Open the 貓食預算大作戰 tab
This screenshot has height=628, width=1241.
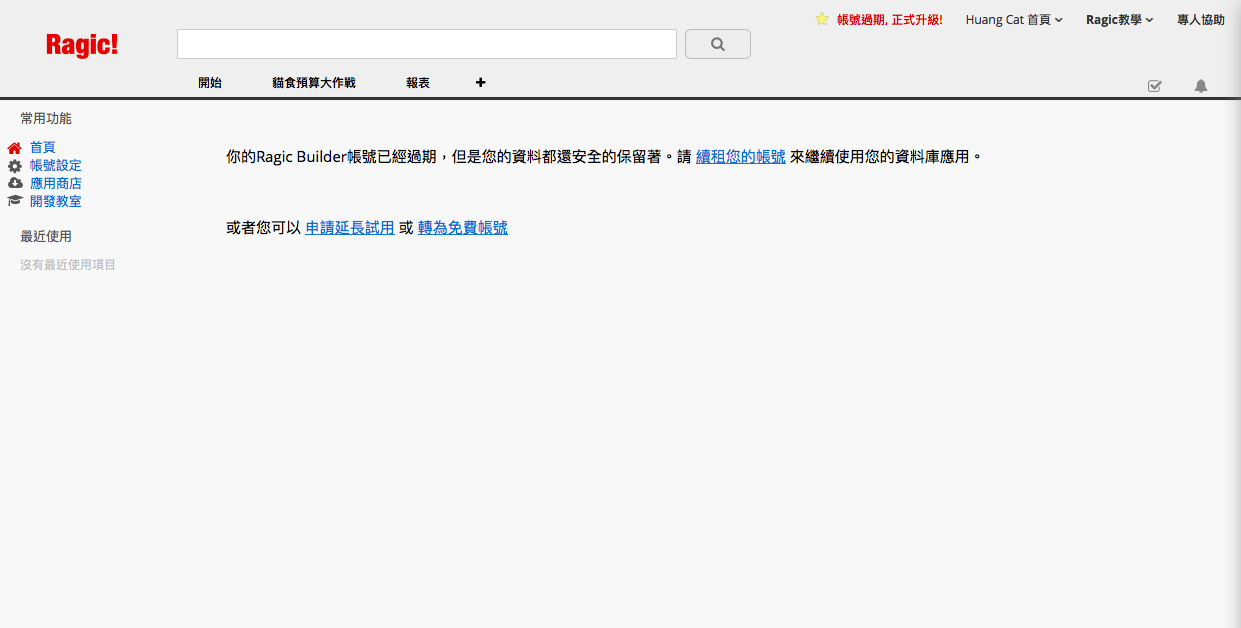314,83
